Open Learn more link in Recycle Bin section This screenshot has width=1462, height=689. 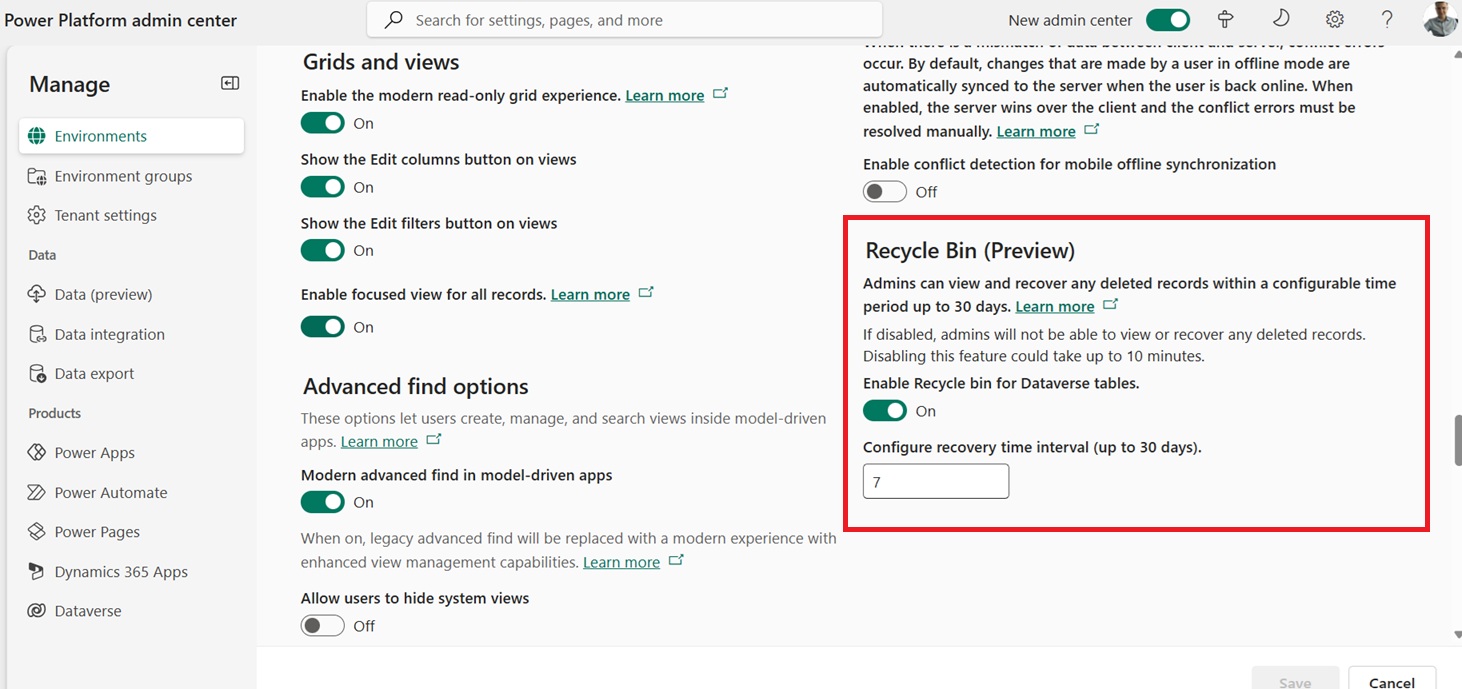[x=1055, y=307]
